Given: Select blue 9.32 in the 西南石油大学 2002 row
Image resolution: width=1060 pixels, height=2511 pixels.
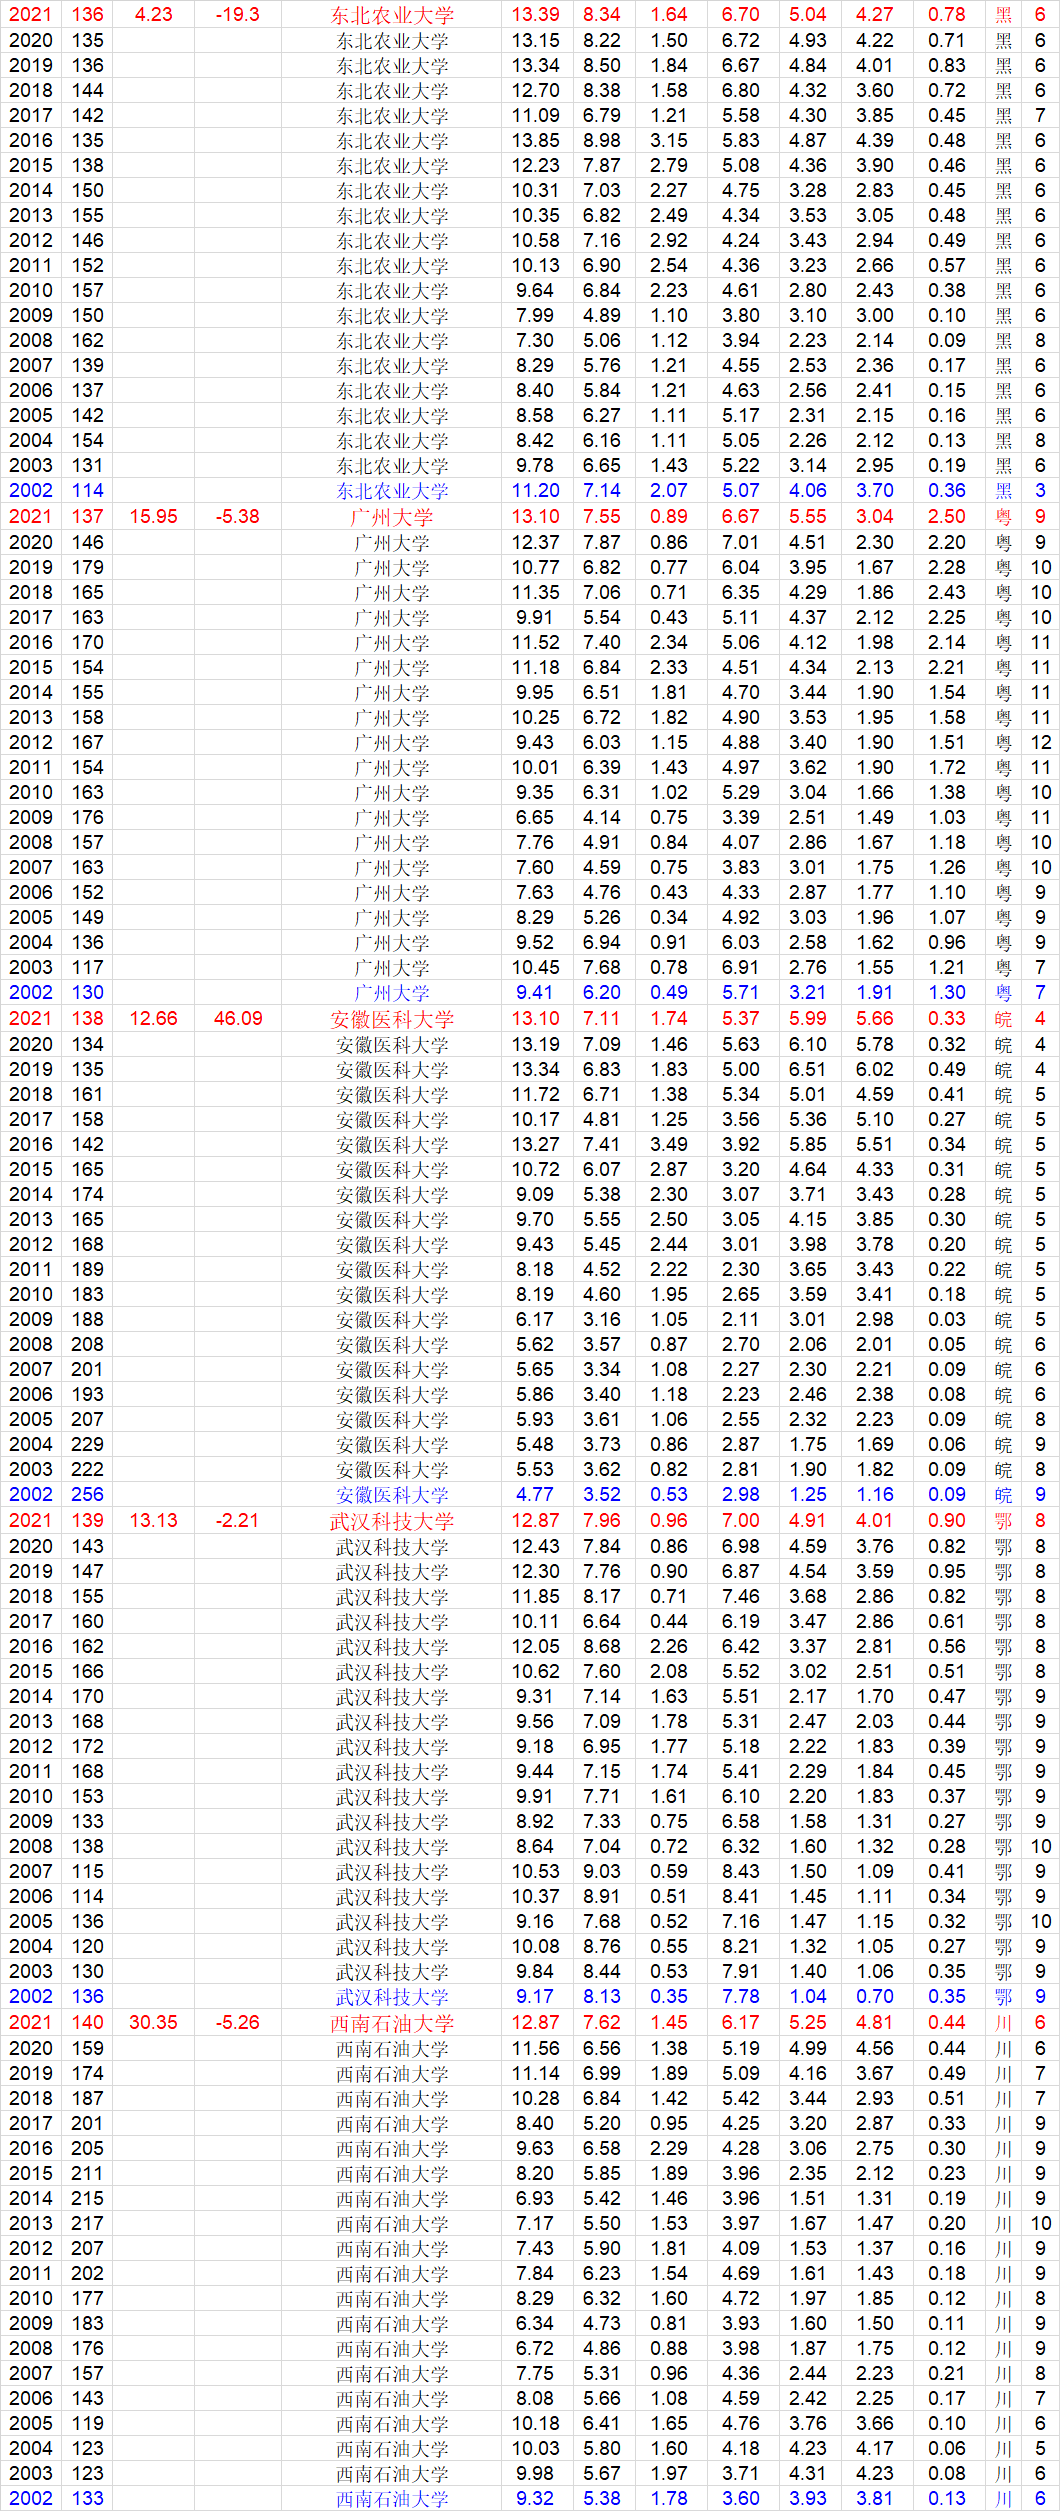Looking at the screenshot, I should point(536,2499).
